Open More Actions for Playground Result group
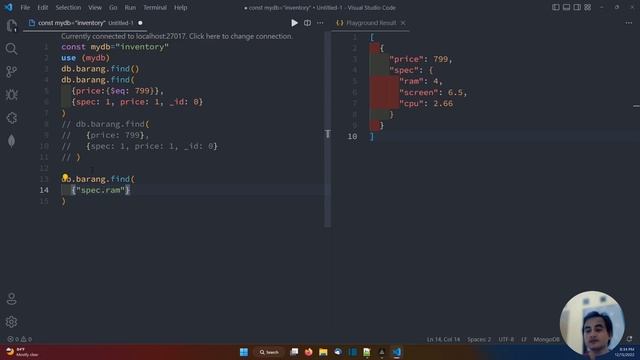The height and width of the screenshot is (360, 640). pyautogui.click(x=629, y=23)
